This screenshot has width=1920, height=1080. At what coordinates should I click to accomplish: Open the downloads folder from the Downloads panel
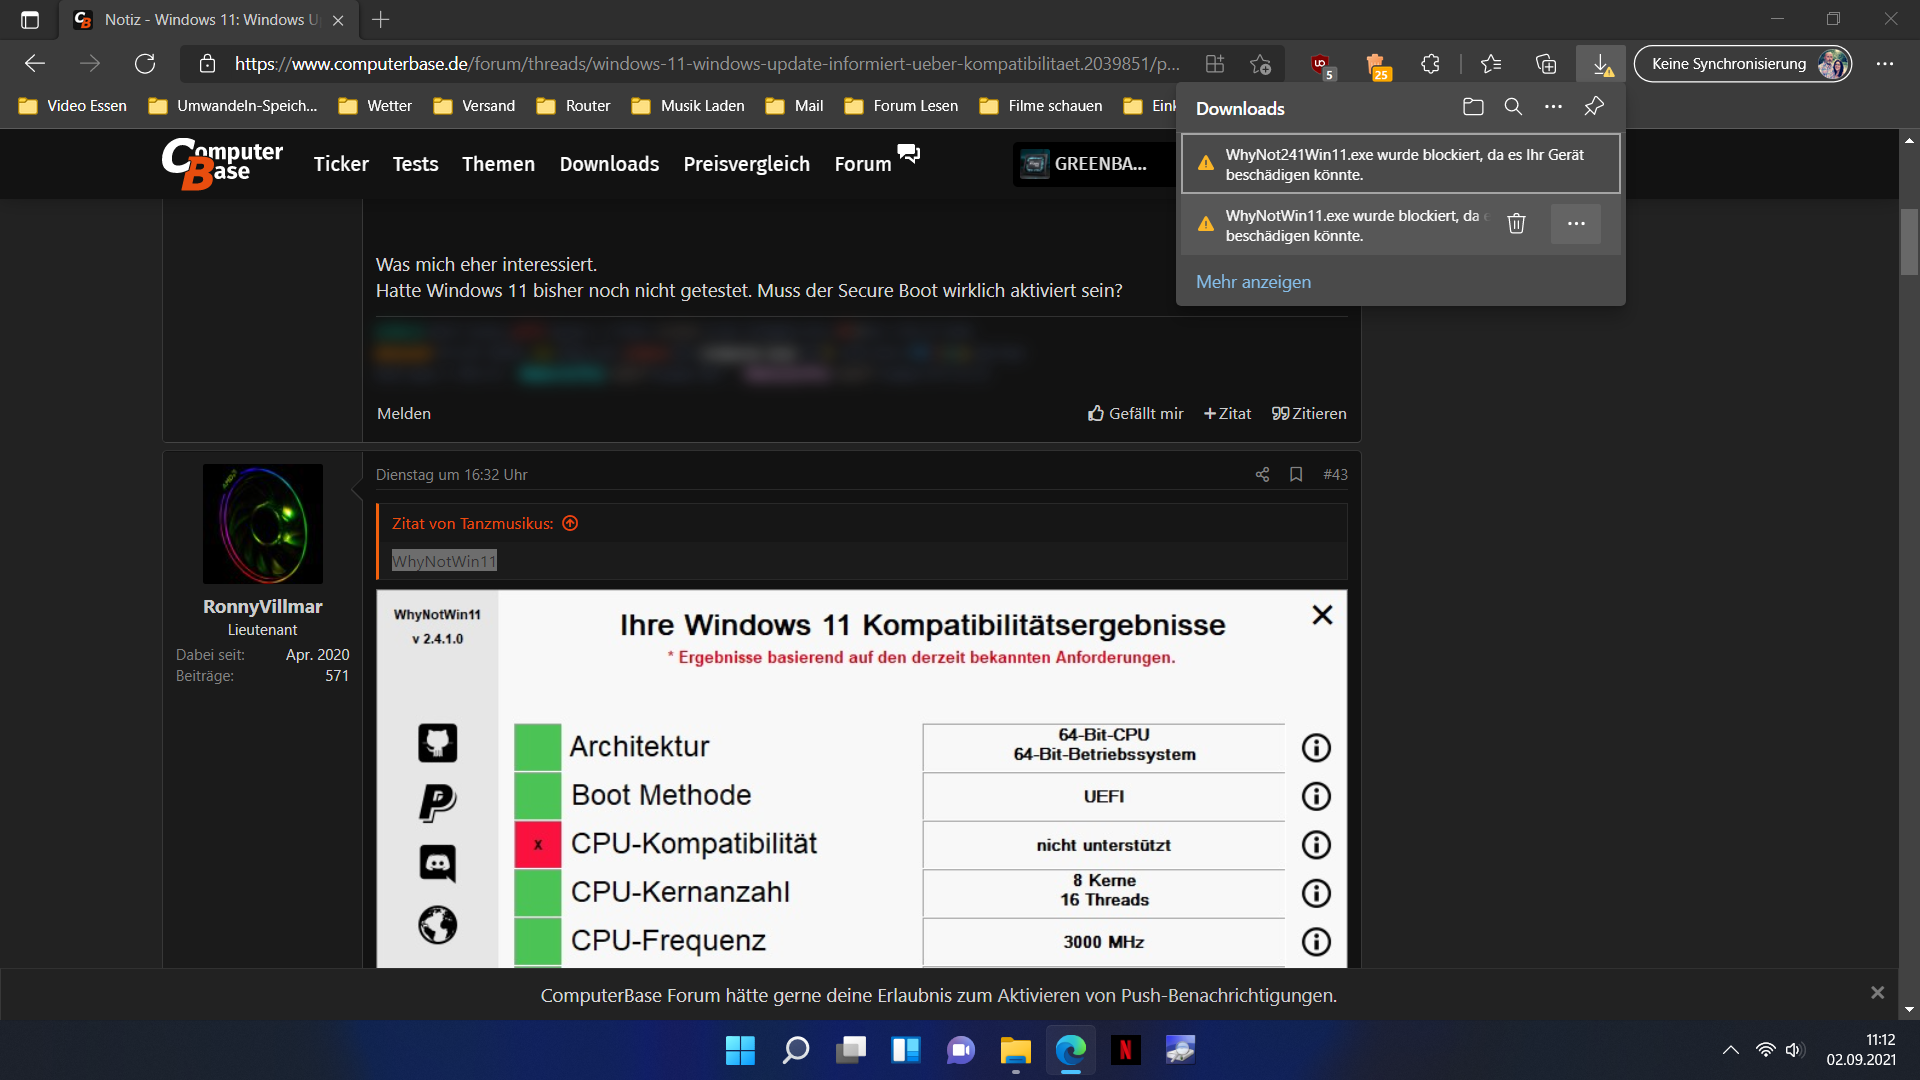point(1473,107)
